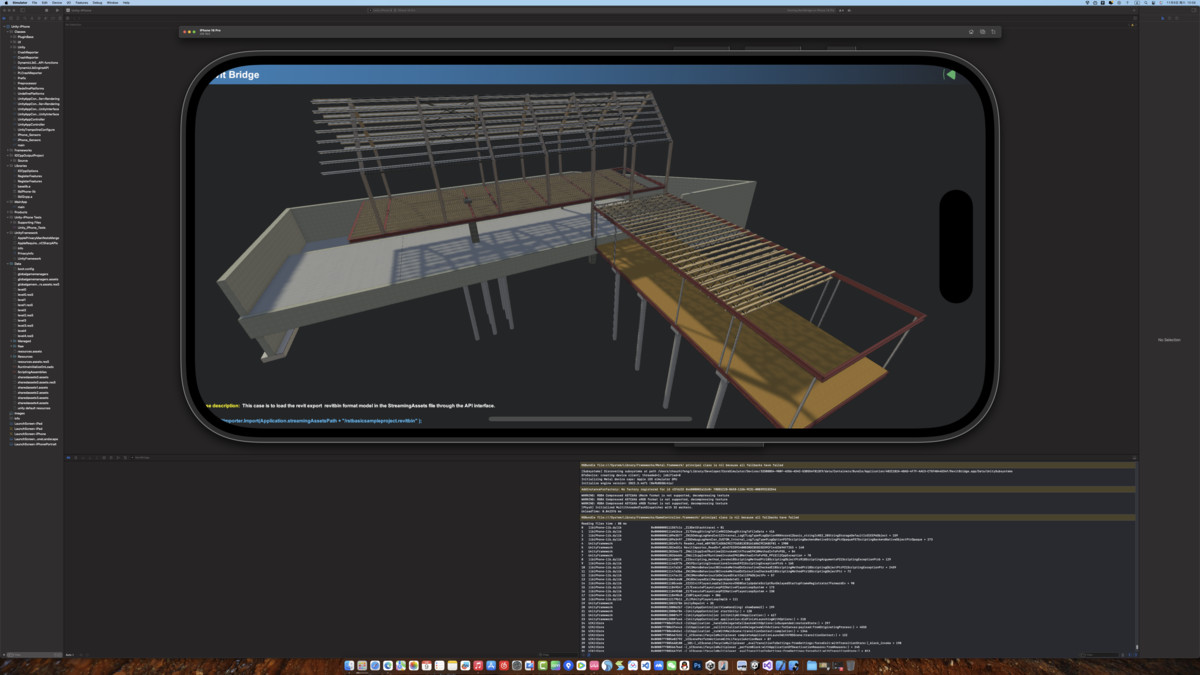Expand the Managed folder
1200x675 pixels.
pyautogui.click(x=11, y=341)
